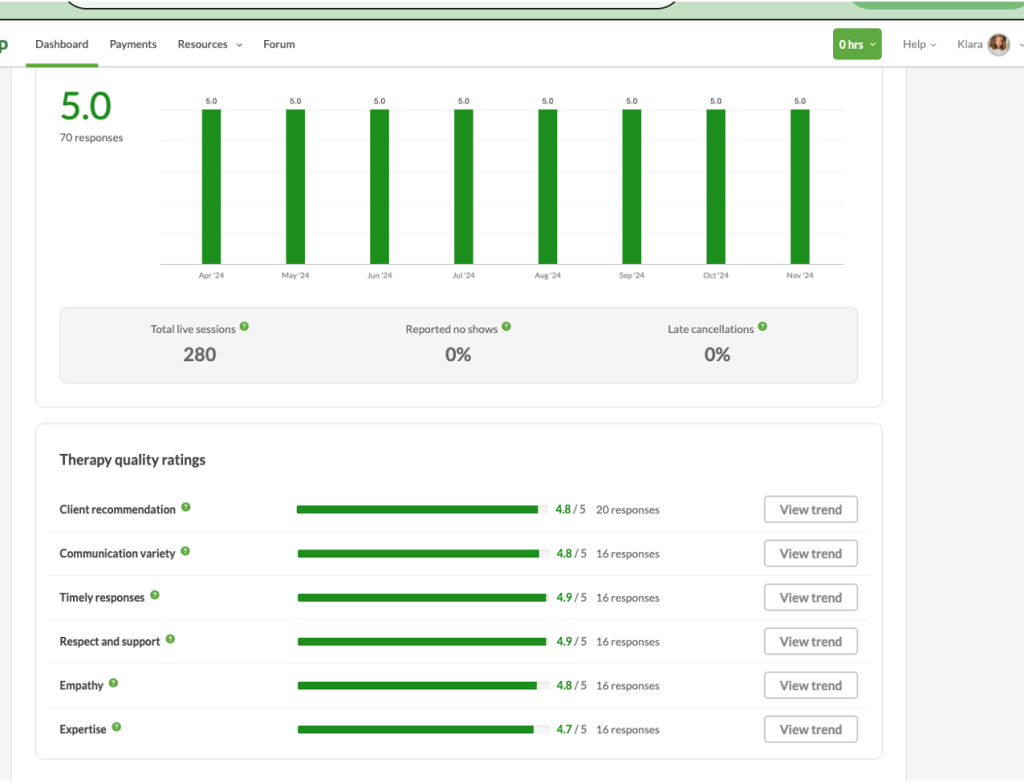This screenshot has height=783, width=1024.
Task: Click help icon beside Late cancellations
Action: coord(763,327)
